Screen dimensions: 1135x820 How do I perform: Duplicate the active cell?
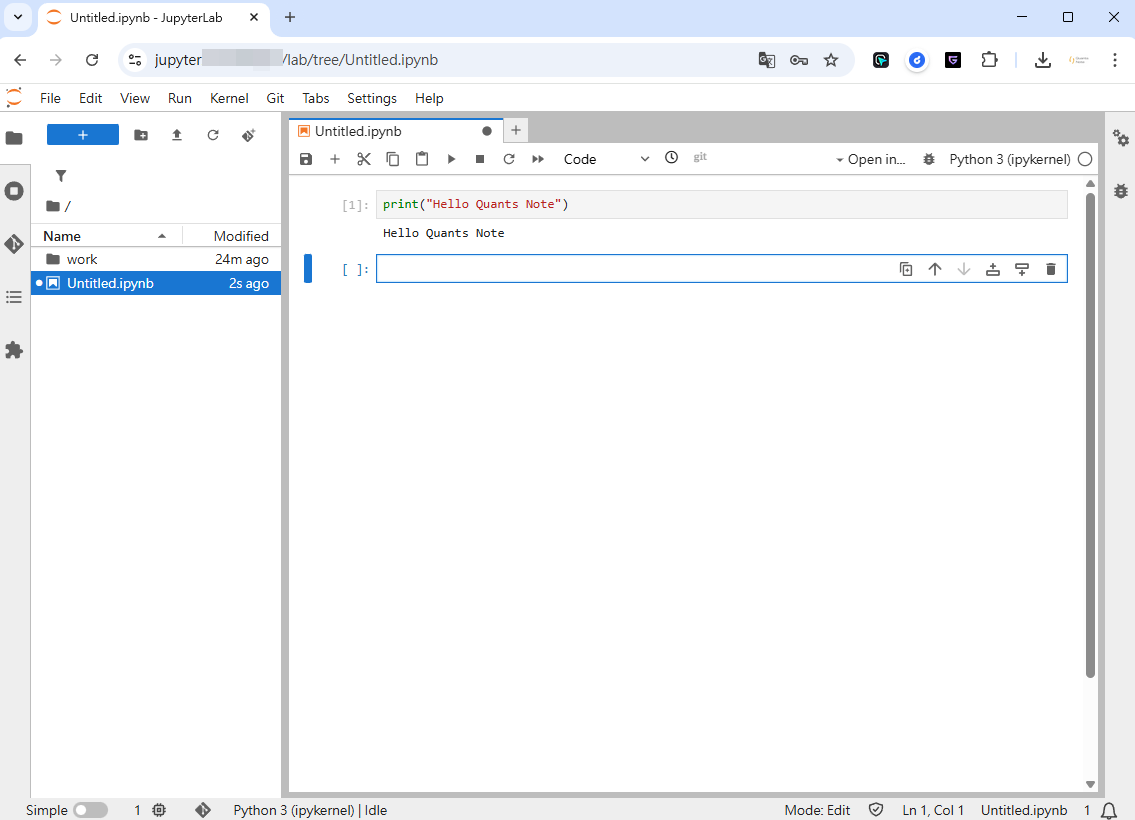pyautogui.click(x=906, y=269)
